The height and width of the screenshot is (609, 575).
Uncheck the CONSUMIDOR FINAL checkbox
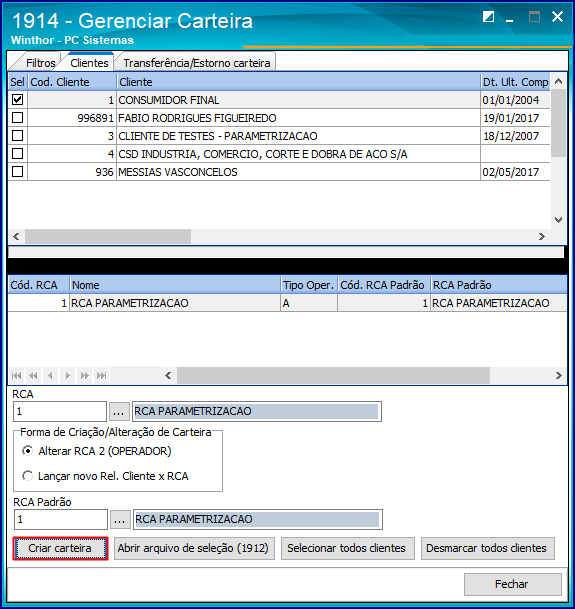(17, 100)
